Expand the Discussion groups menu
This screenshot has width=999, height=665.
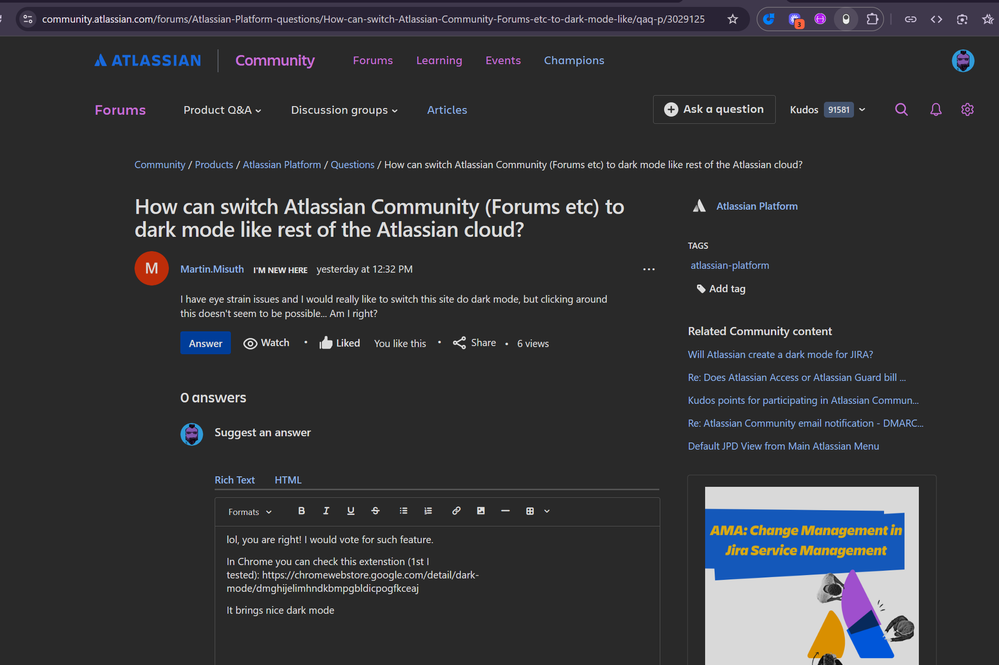coord(344,110)
